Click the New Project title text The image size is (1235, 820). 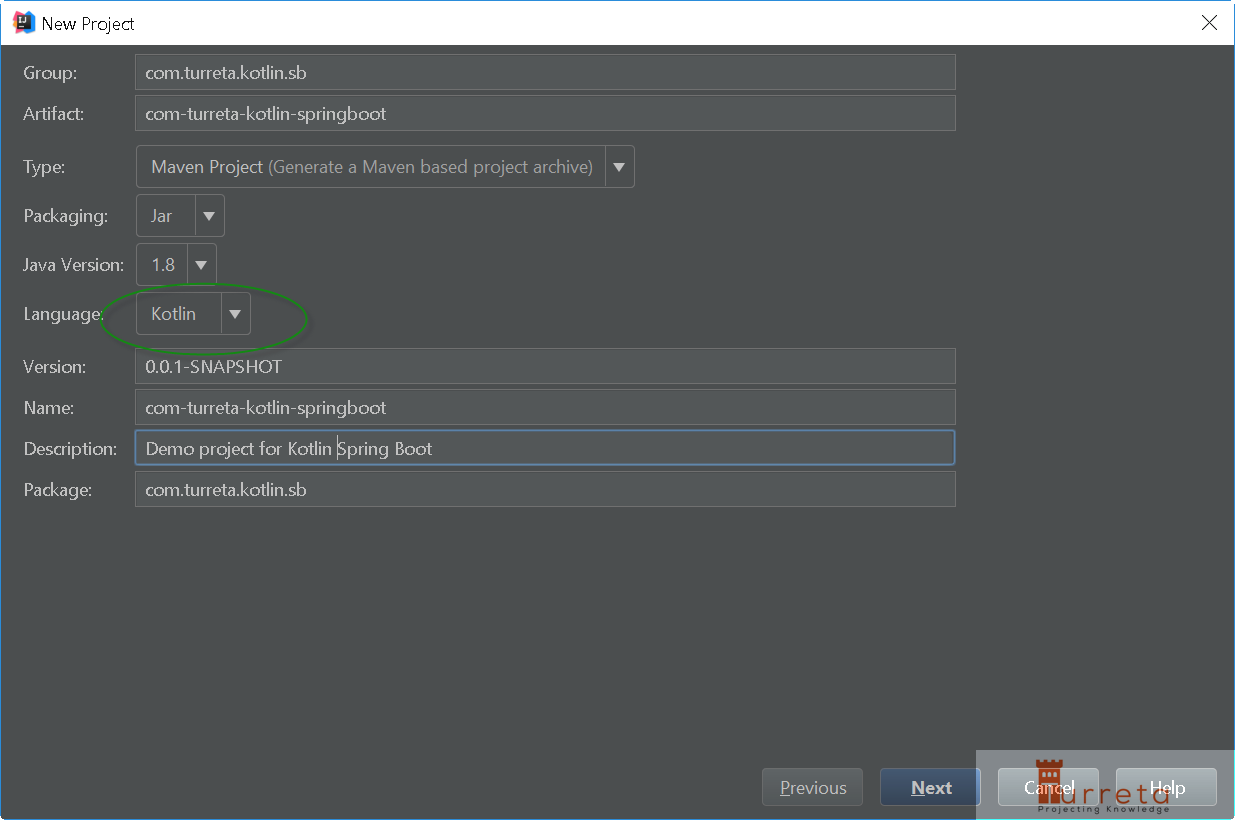pos(88,23)
